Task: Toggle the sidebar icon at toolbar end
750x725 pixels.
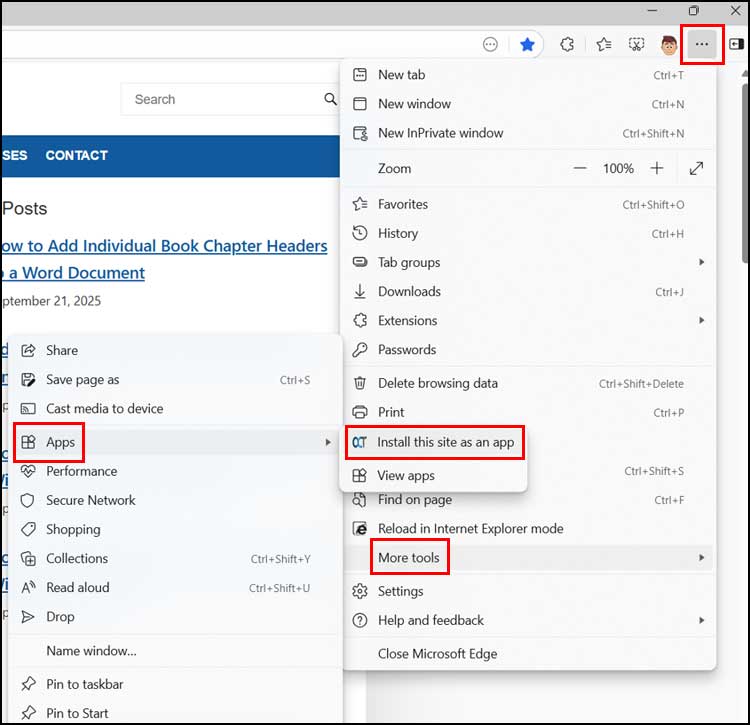Action: [x=736, y=44]
